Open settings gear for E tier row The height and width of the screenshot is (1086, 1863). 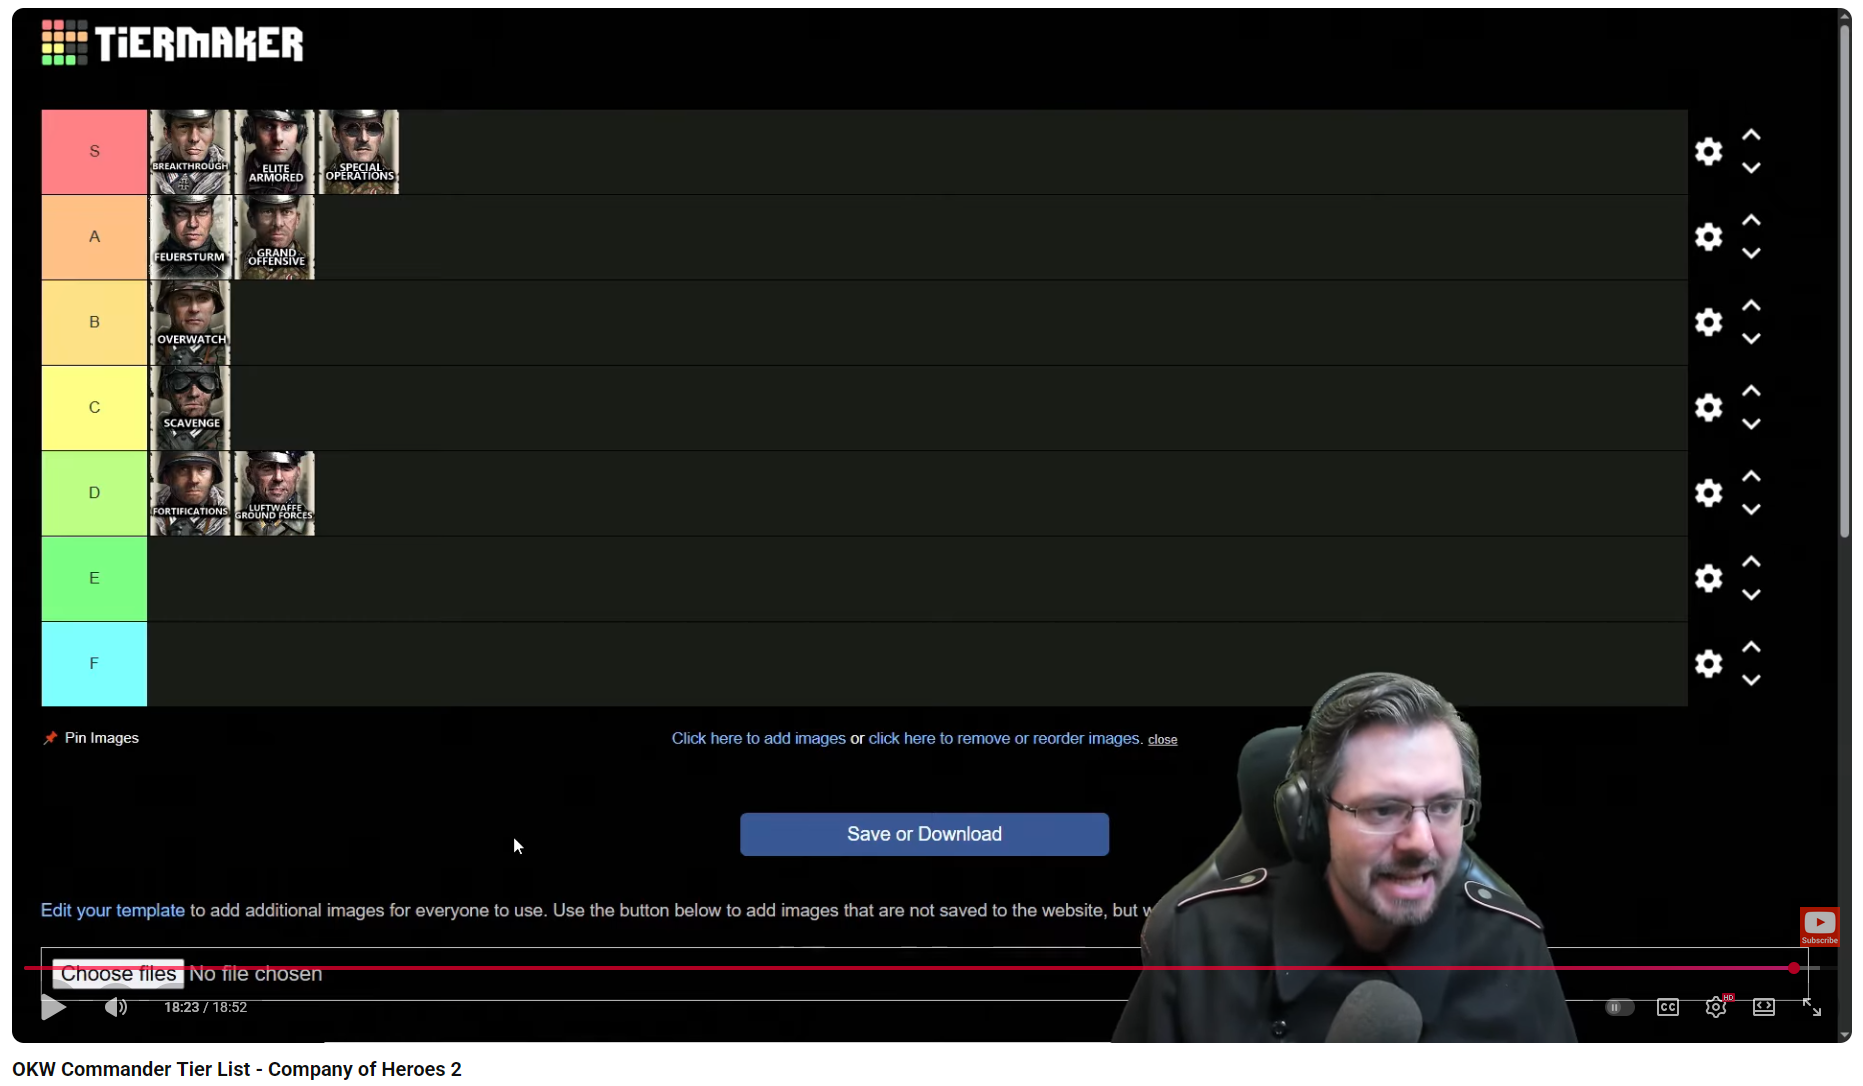click(x=1709, y=578)
